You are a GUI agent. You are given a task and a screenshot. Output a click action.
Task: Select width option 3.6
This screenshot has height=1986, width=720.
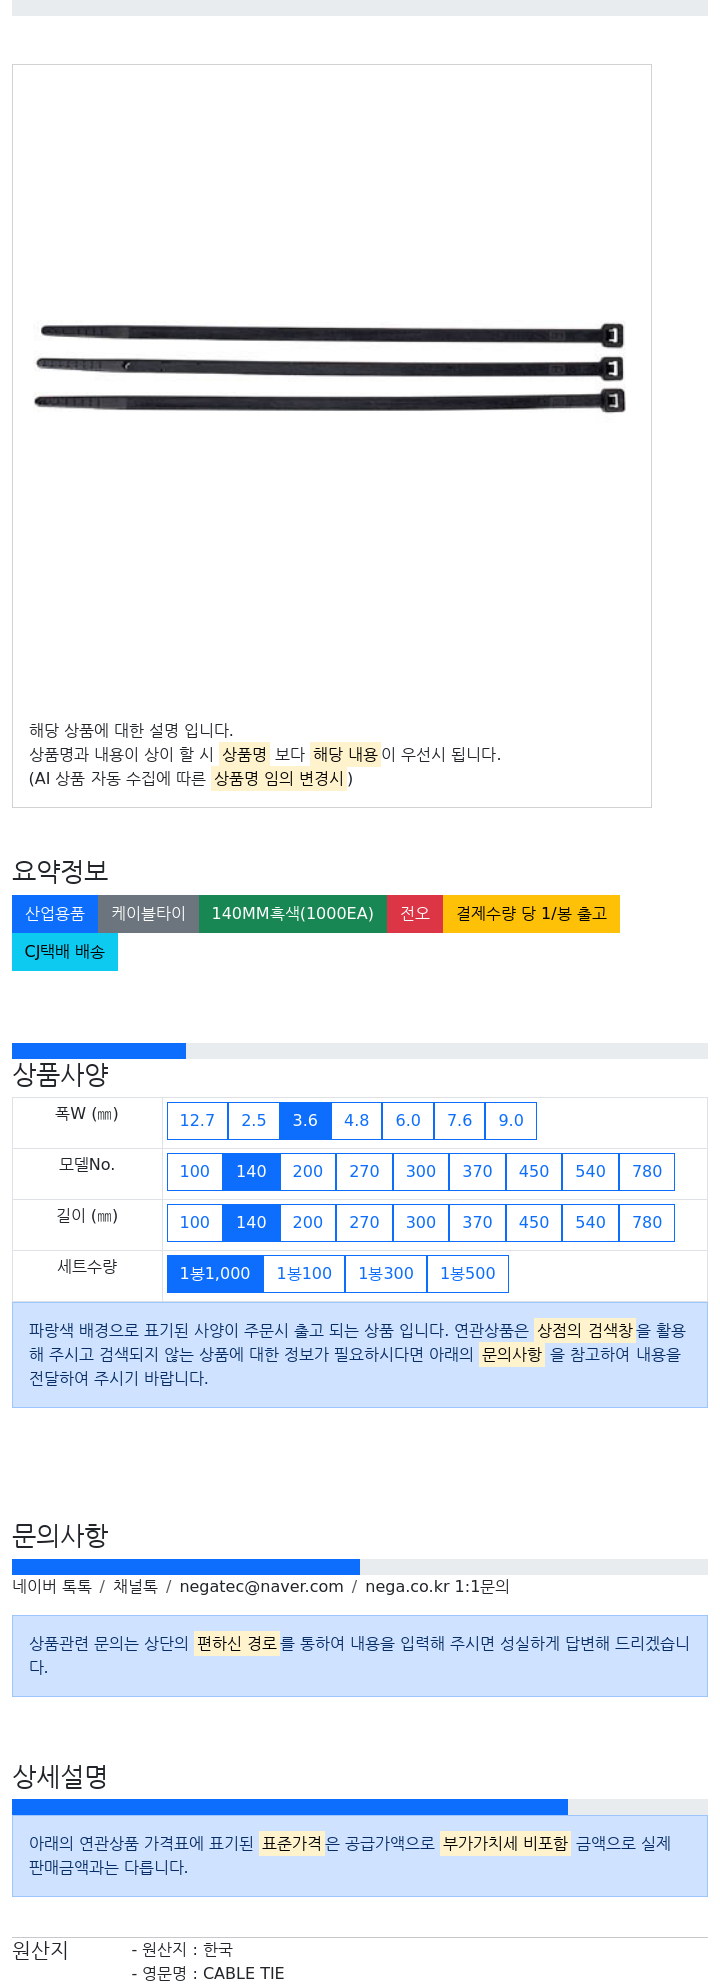pyautogui.click(x=305, y=1121)
